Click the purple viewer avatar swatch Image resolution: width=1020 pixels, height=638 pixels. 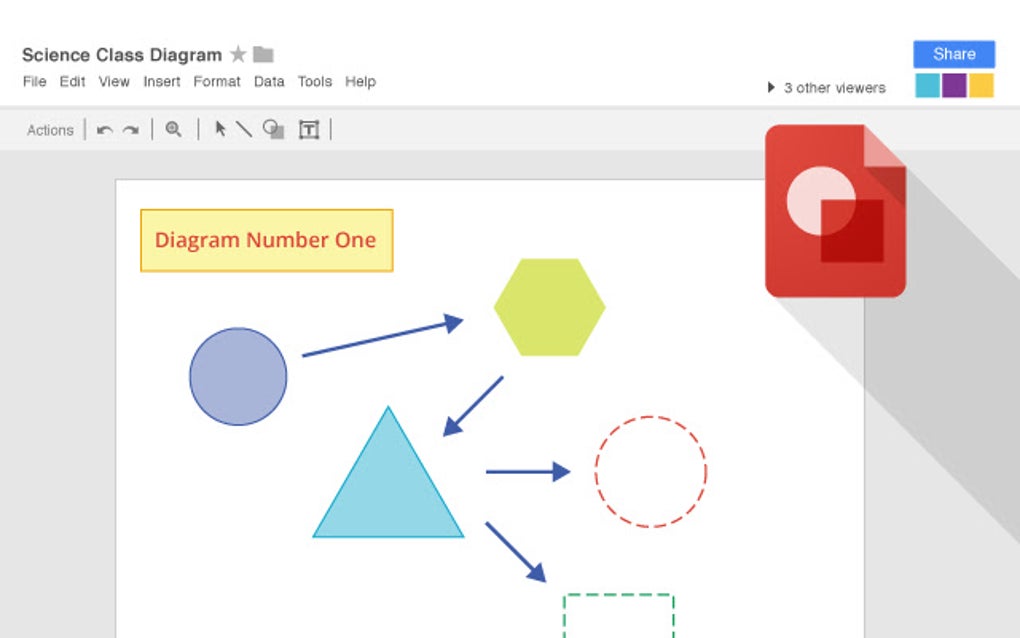coord(953,87)
